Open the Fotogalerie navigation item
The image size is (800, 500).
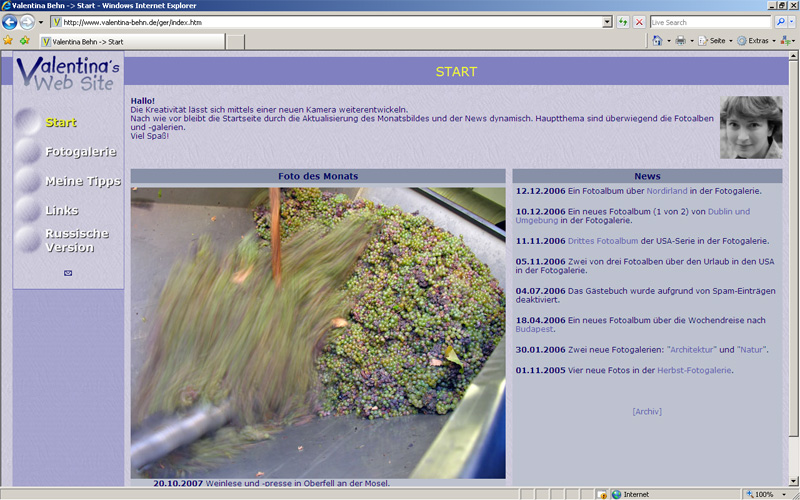point(81,152)
